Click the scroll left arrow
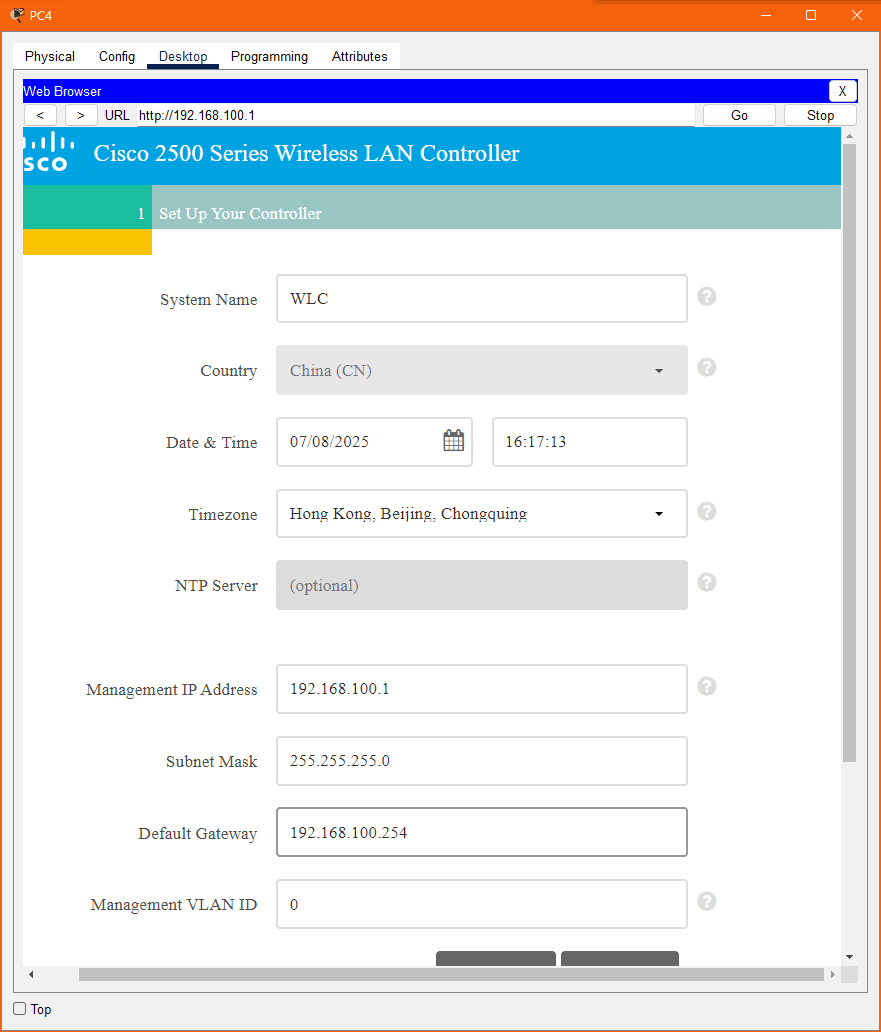The height and width of the screenshot is (1032, 881). coord(31,974)
